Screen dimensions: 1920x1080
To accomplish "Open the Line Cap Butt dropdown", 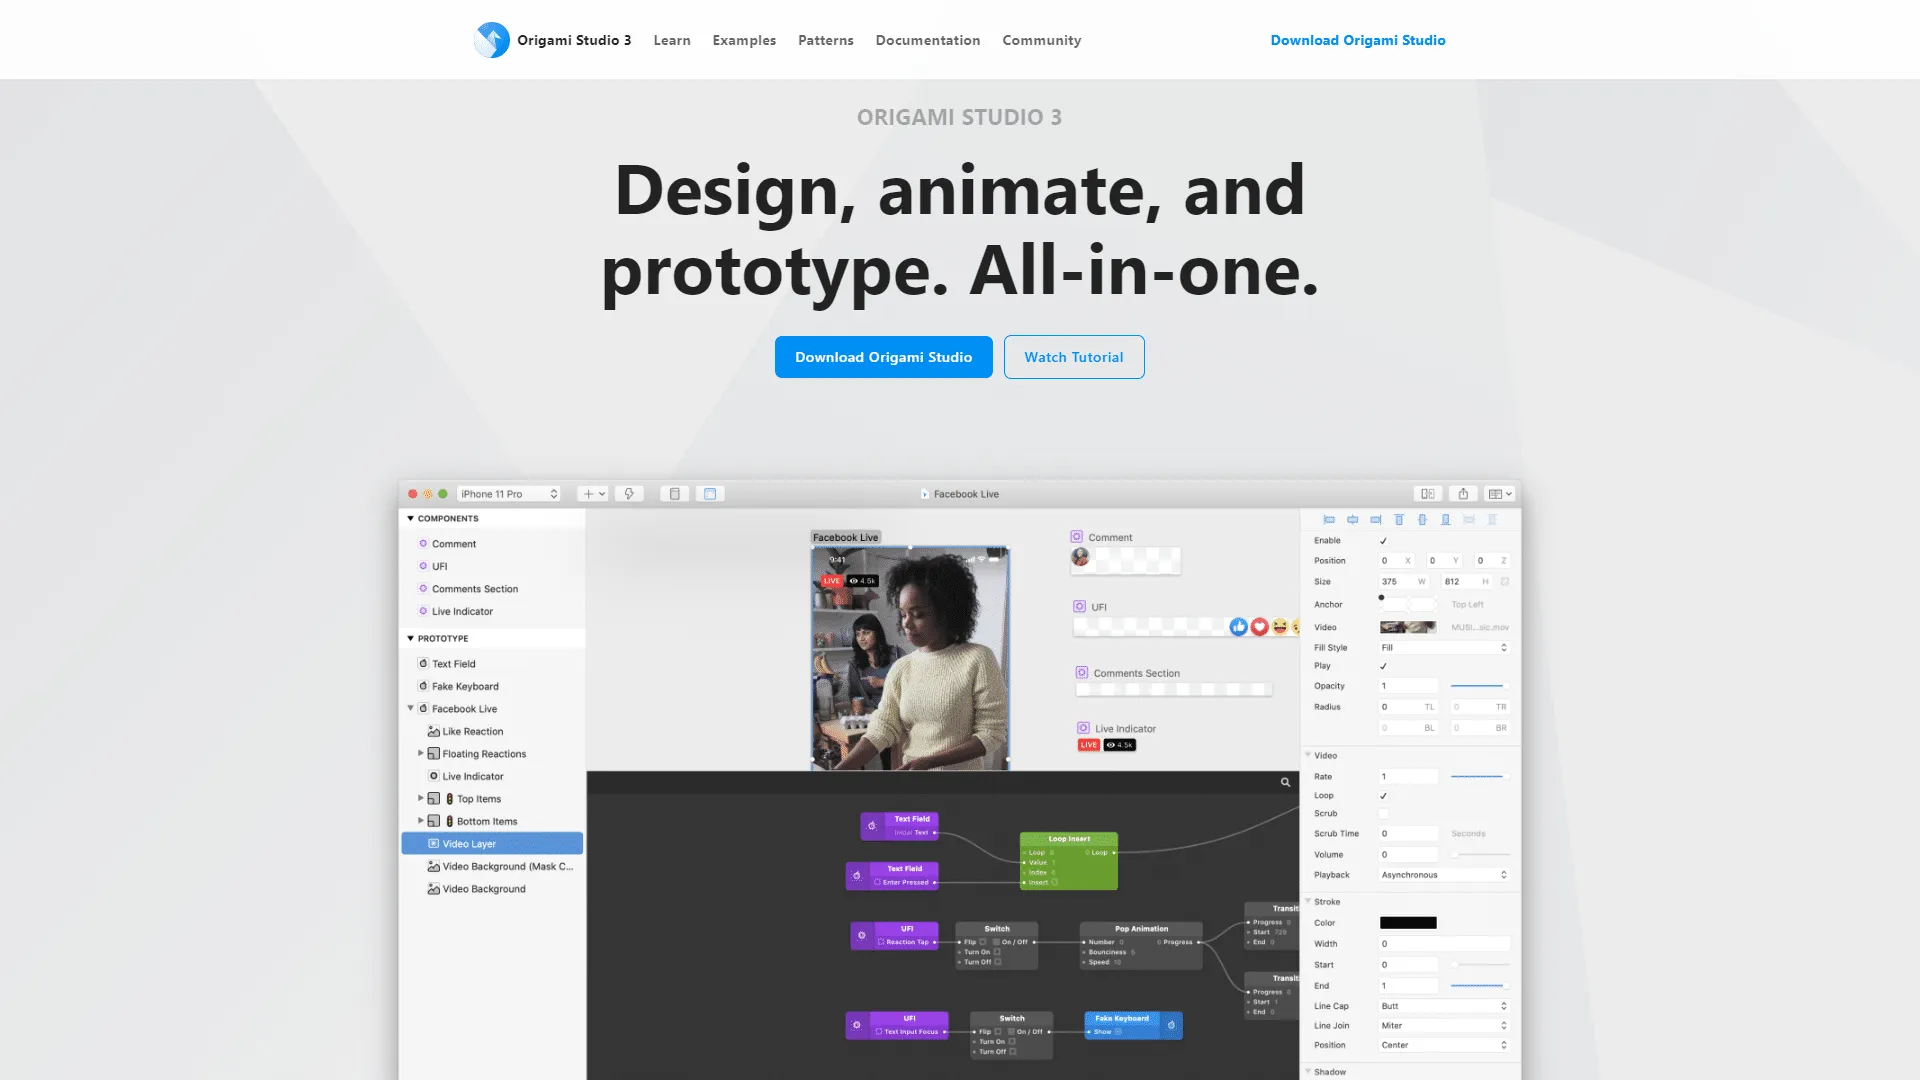I will [1444, 1006].
